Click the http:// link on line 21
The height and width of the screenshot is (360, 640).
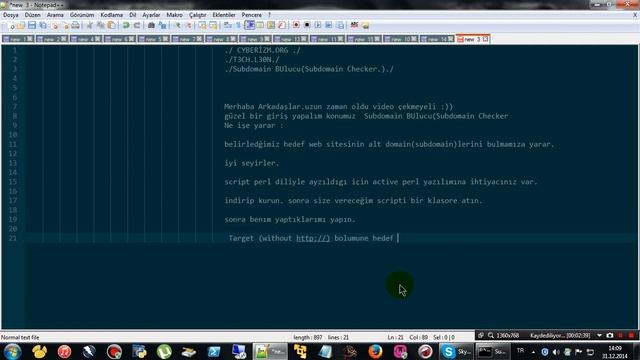pyautogui.click(x=313, y=238)
